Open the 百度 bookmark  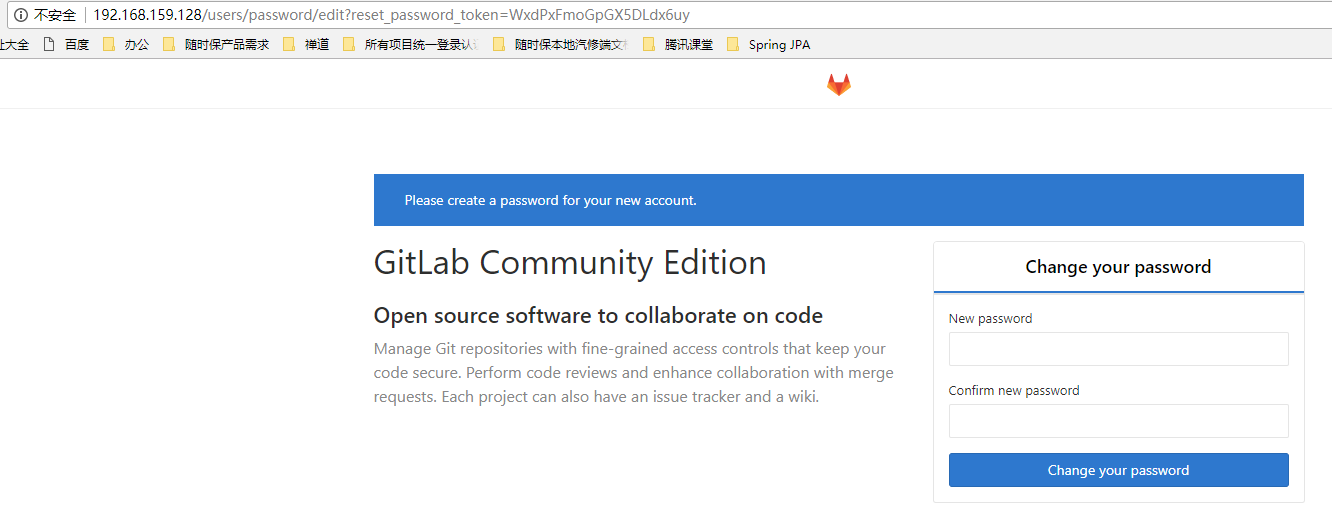pyautogui.click(x=66, y=44)
